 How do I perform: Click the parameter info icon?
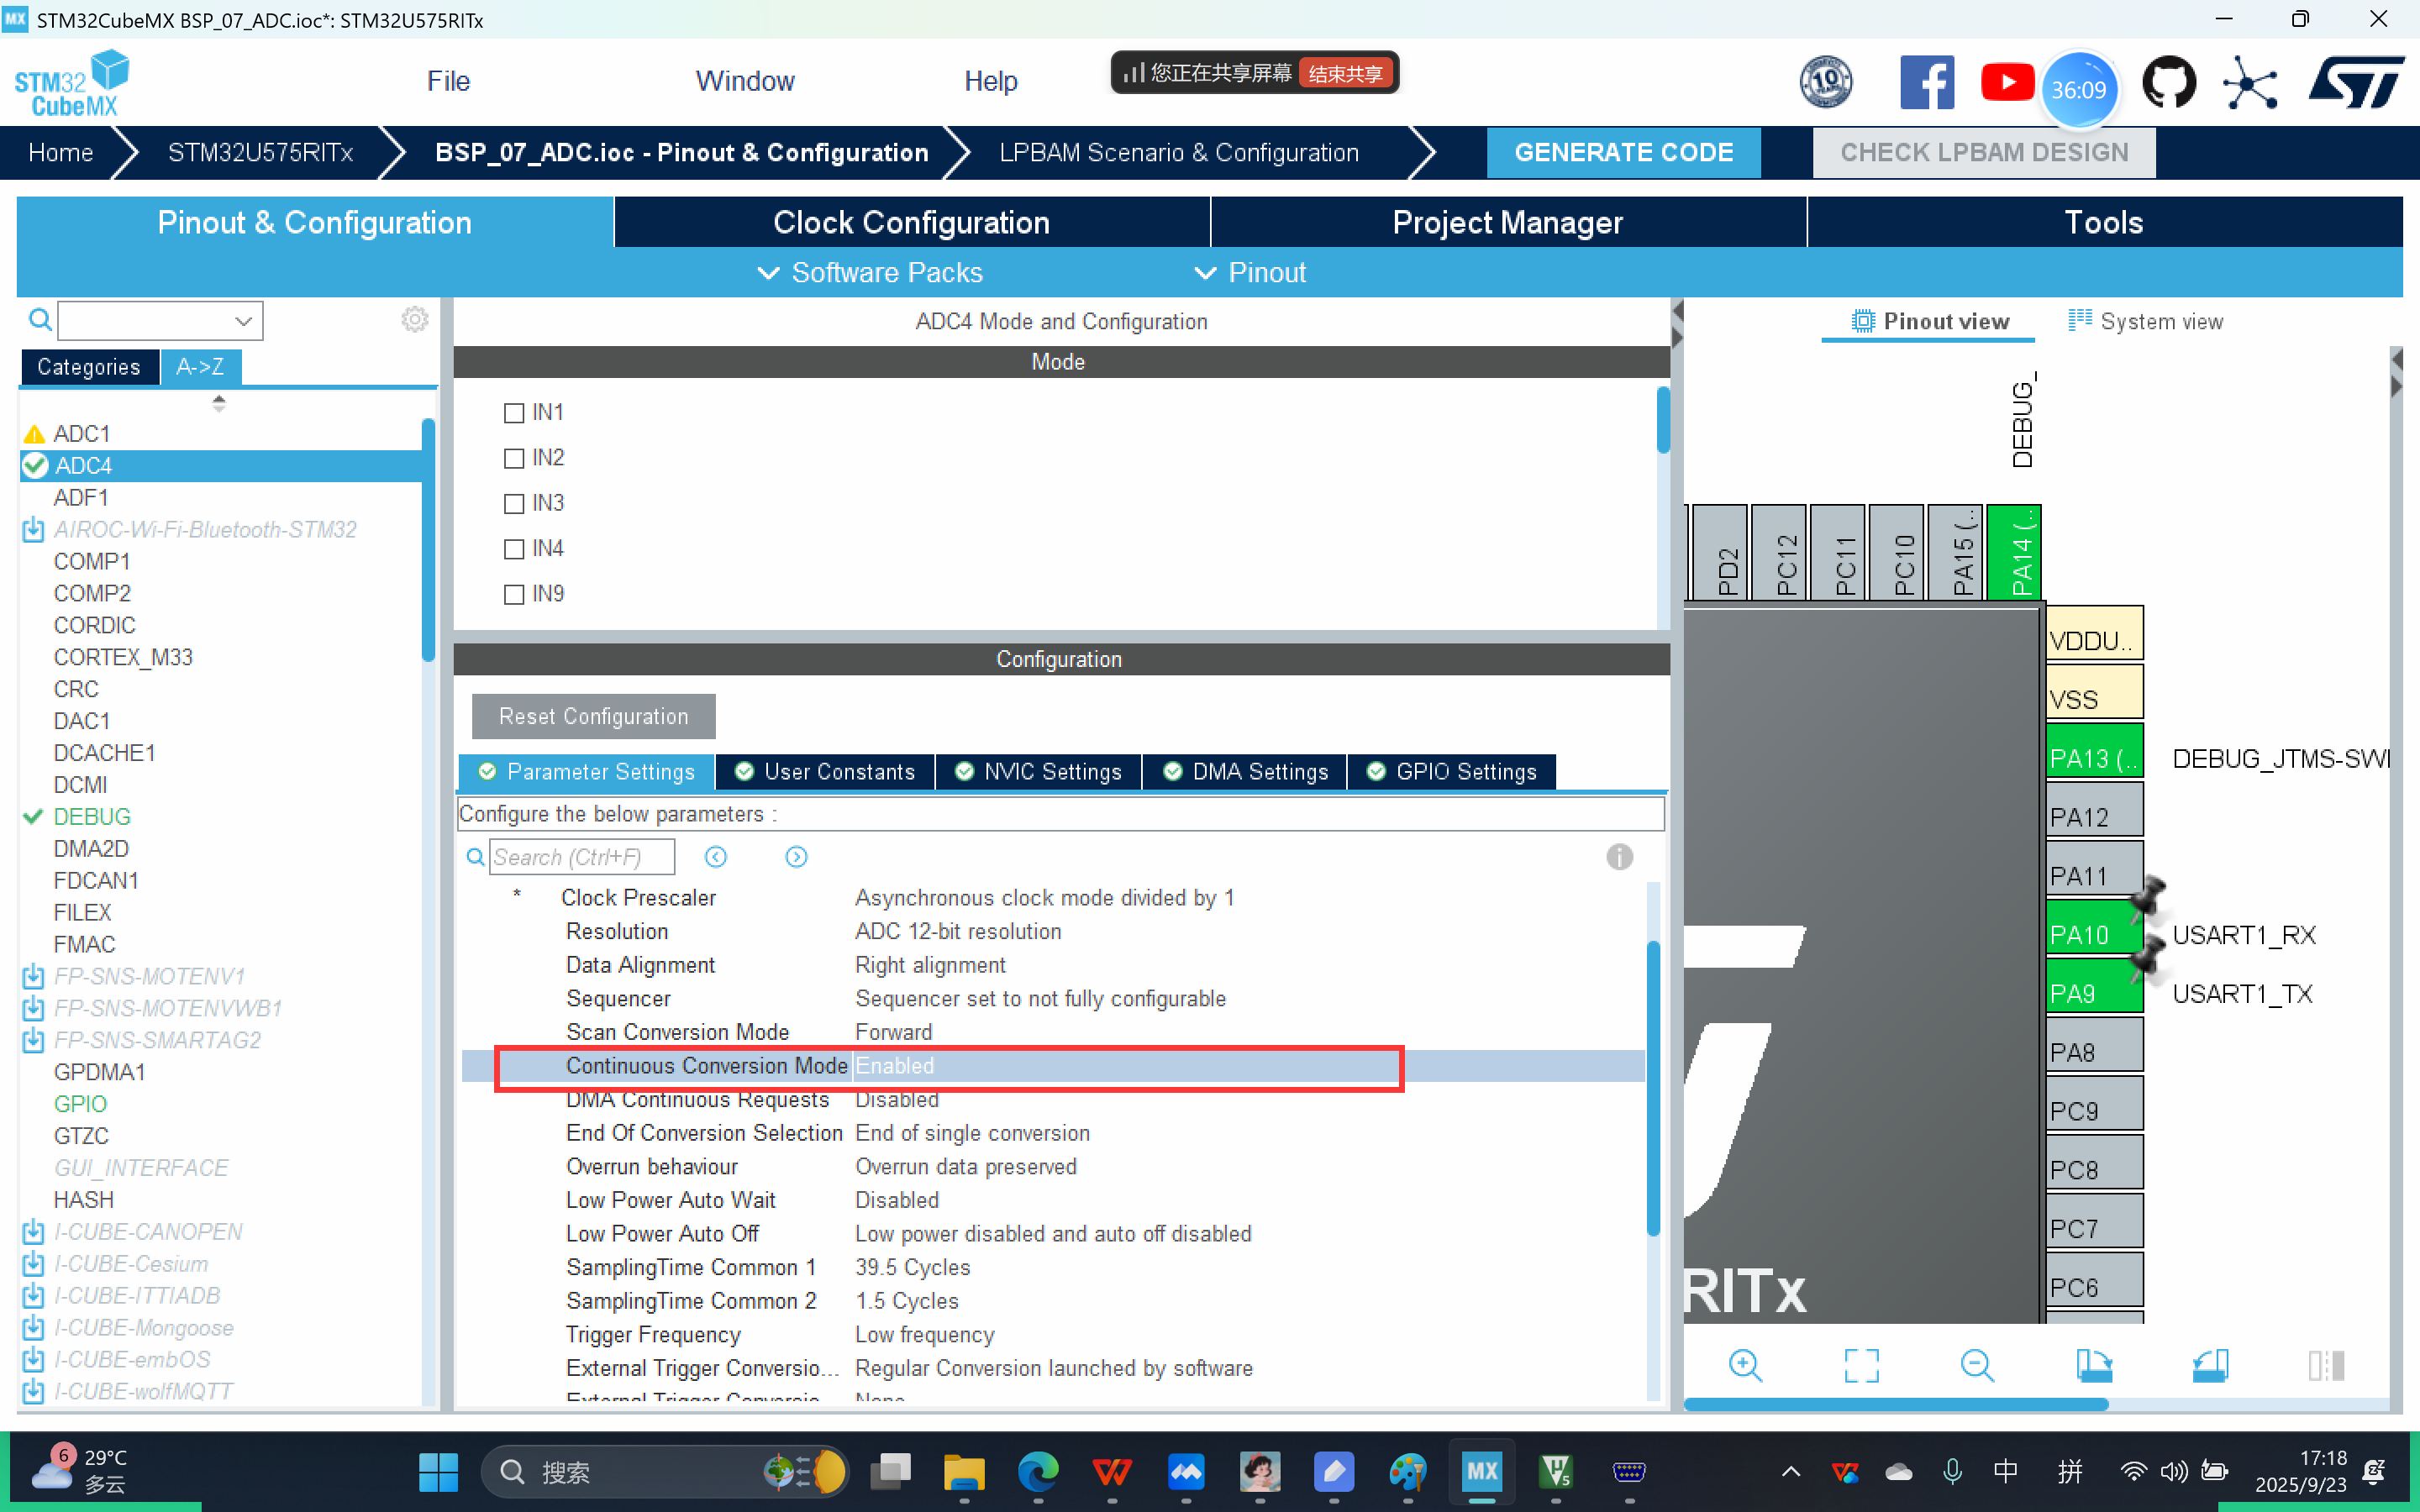[1620, 857]
